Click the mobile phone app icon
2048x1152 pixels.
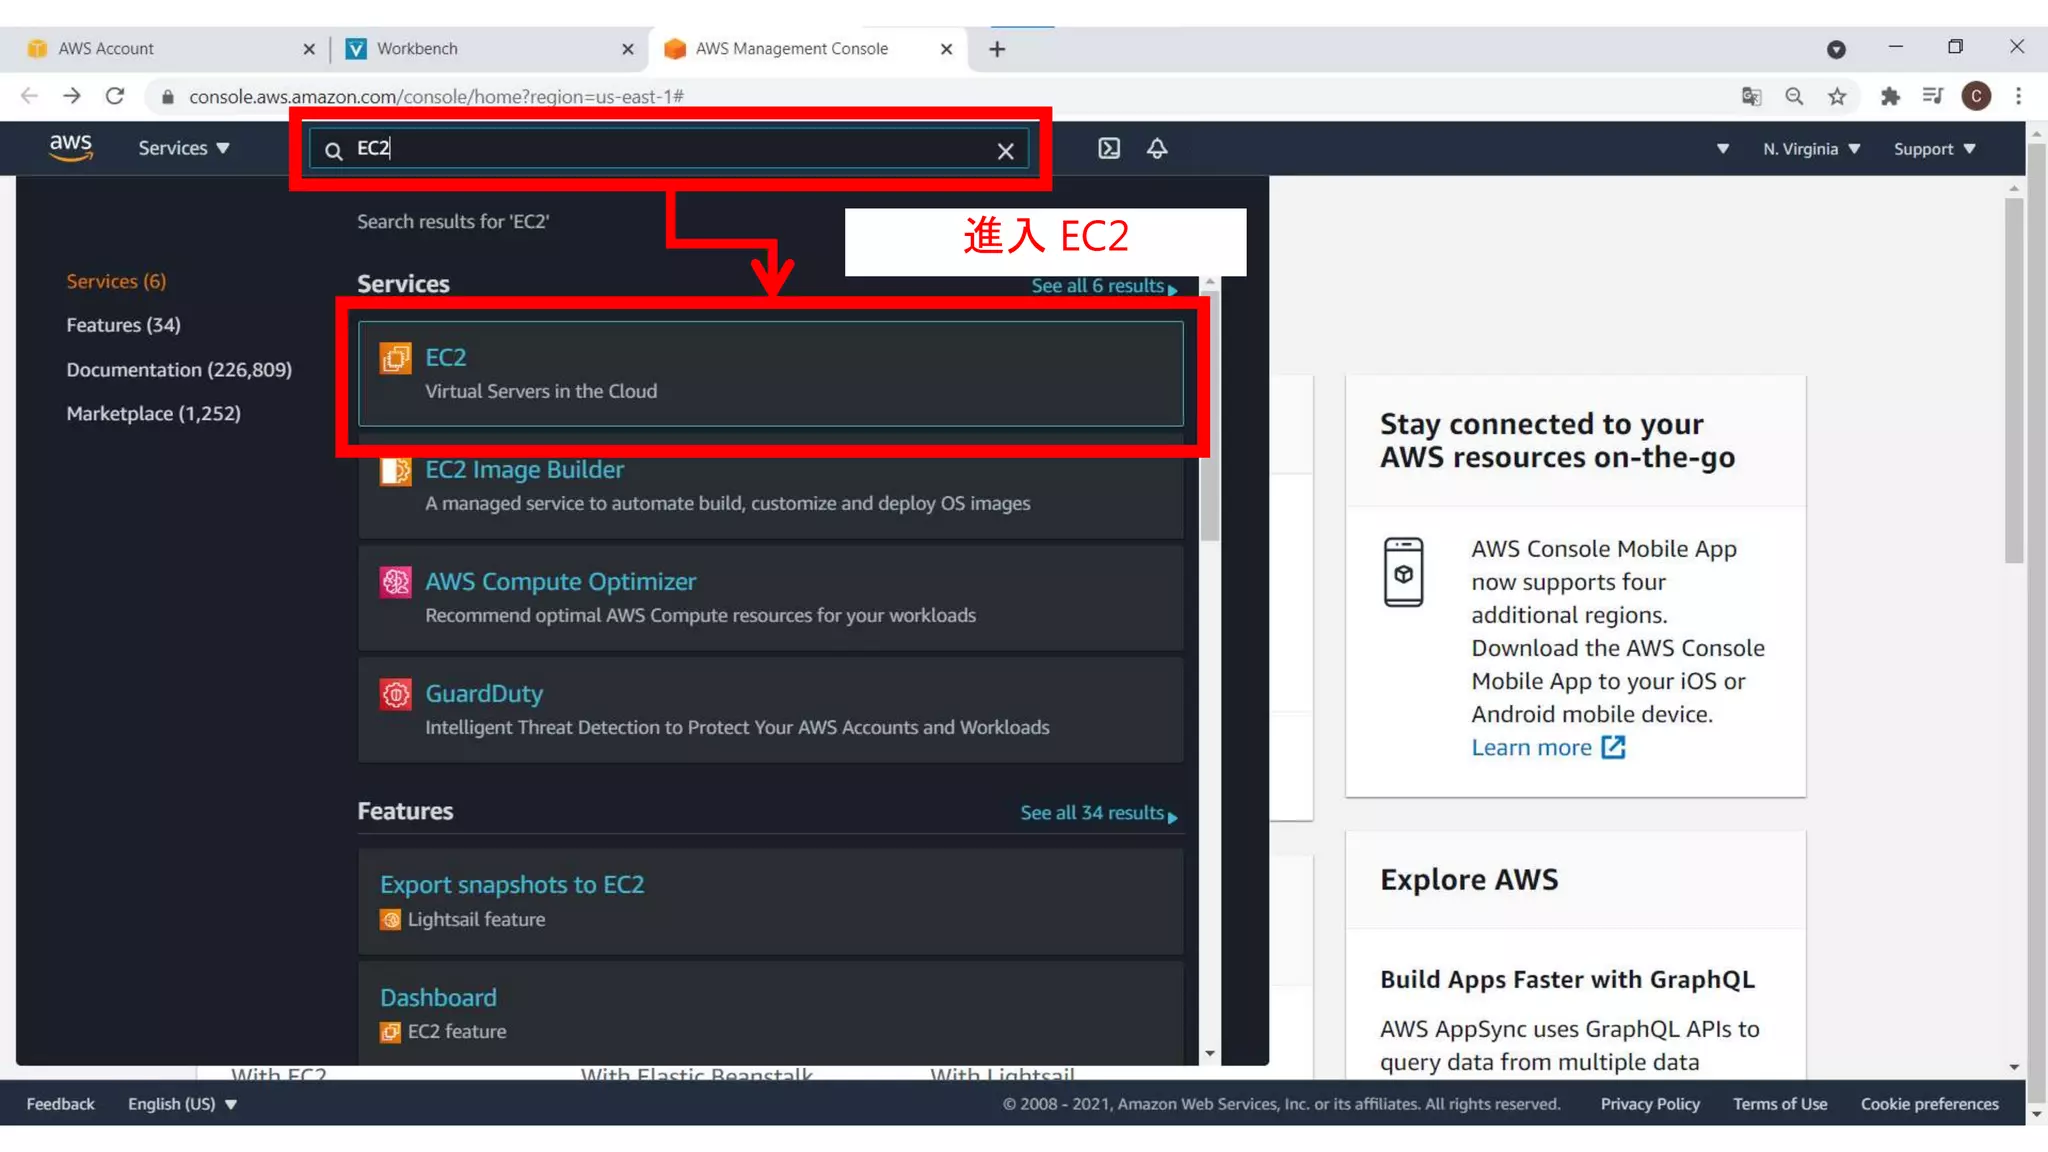(1403, 571)
